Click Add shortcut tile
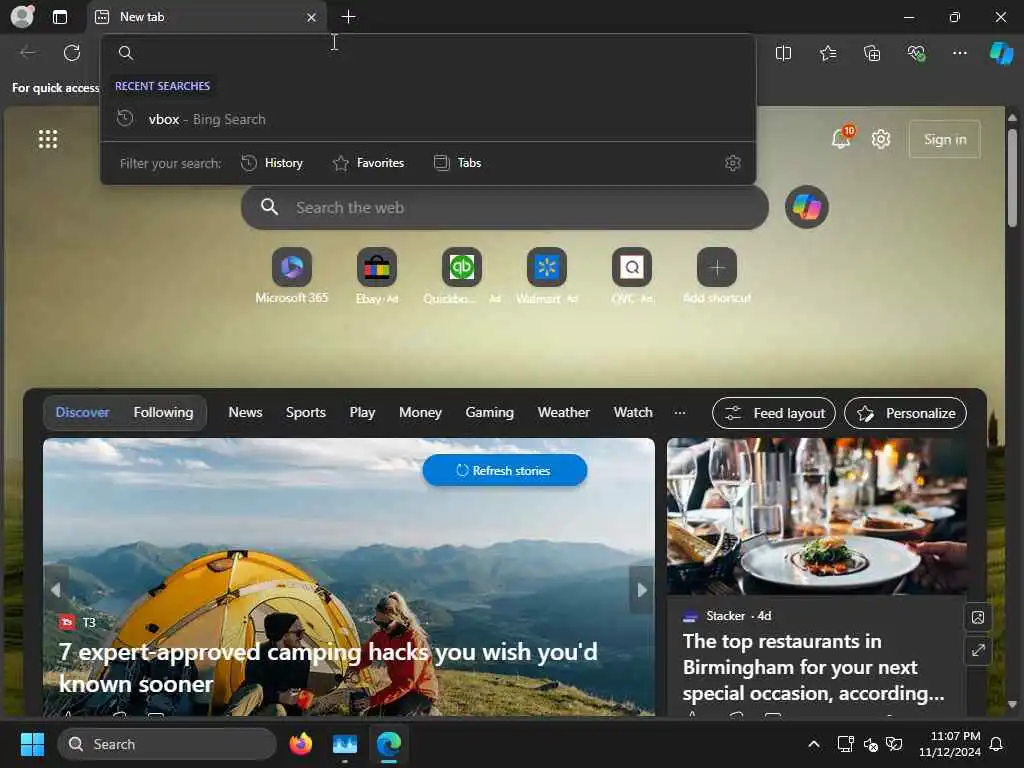This screenshot has width=1024, height=768. click(x=716, y=276)
